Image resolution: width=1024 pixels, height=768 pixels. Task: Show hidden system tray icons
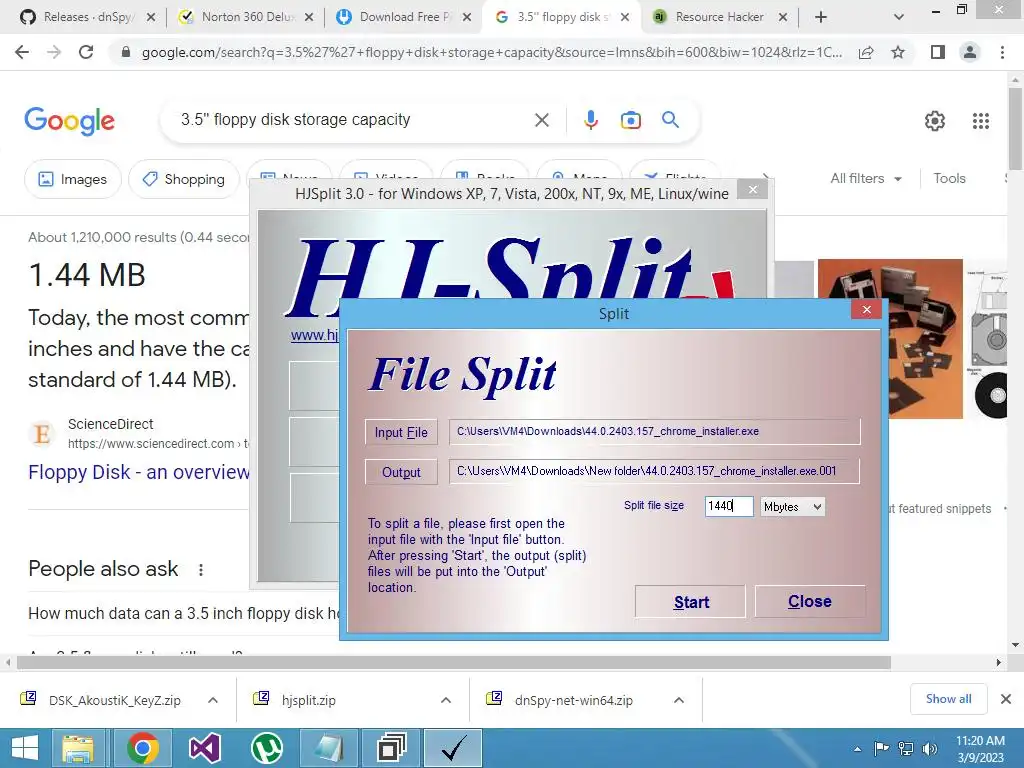click(857, 749)
